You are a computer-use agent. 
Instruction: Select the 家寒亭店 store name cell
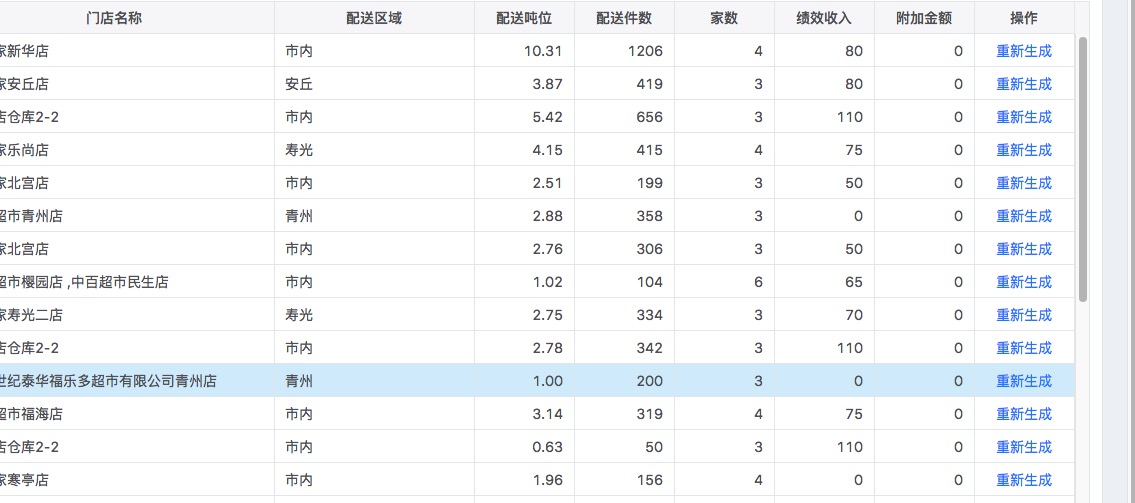[x=137, y=481]
